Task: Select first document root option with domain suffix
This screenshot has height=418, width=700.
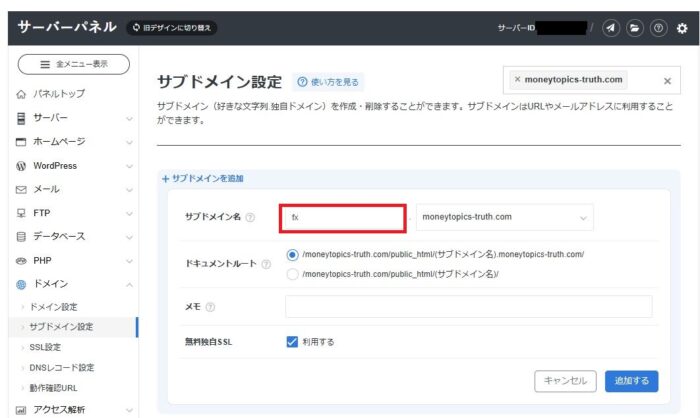Action: 292,254
